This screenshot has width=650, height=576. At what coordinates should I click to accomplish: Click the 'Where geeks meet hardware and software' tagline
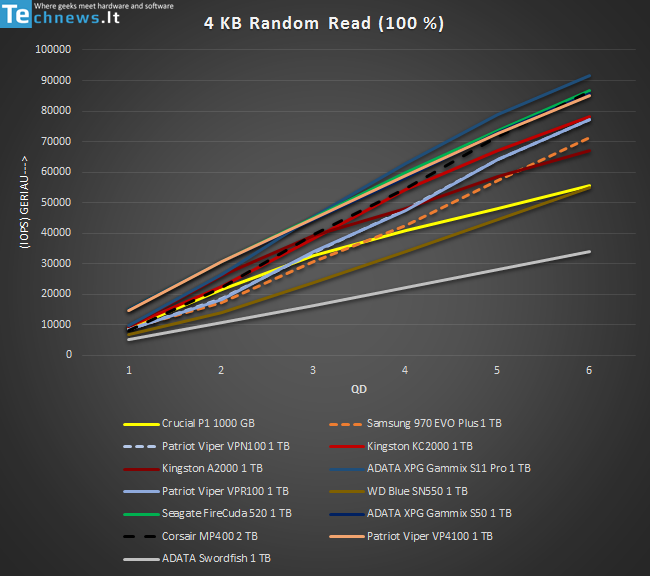pos(104,6)
